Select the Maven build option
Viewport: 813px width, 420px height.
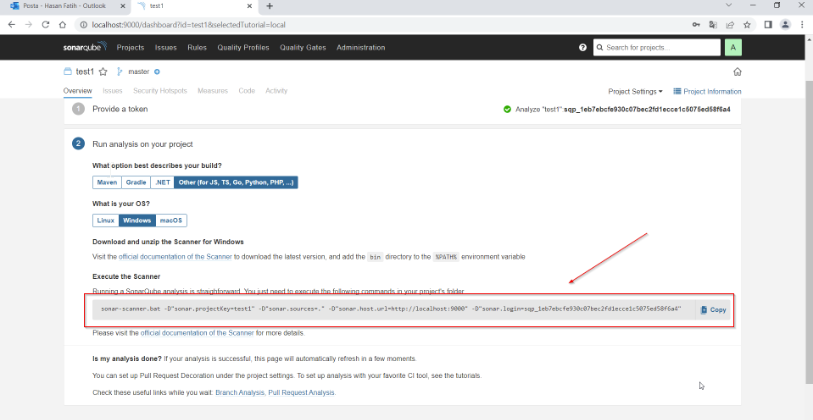(107, 183)
